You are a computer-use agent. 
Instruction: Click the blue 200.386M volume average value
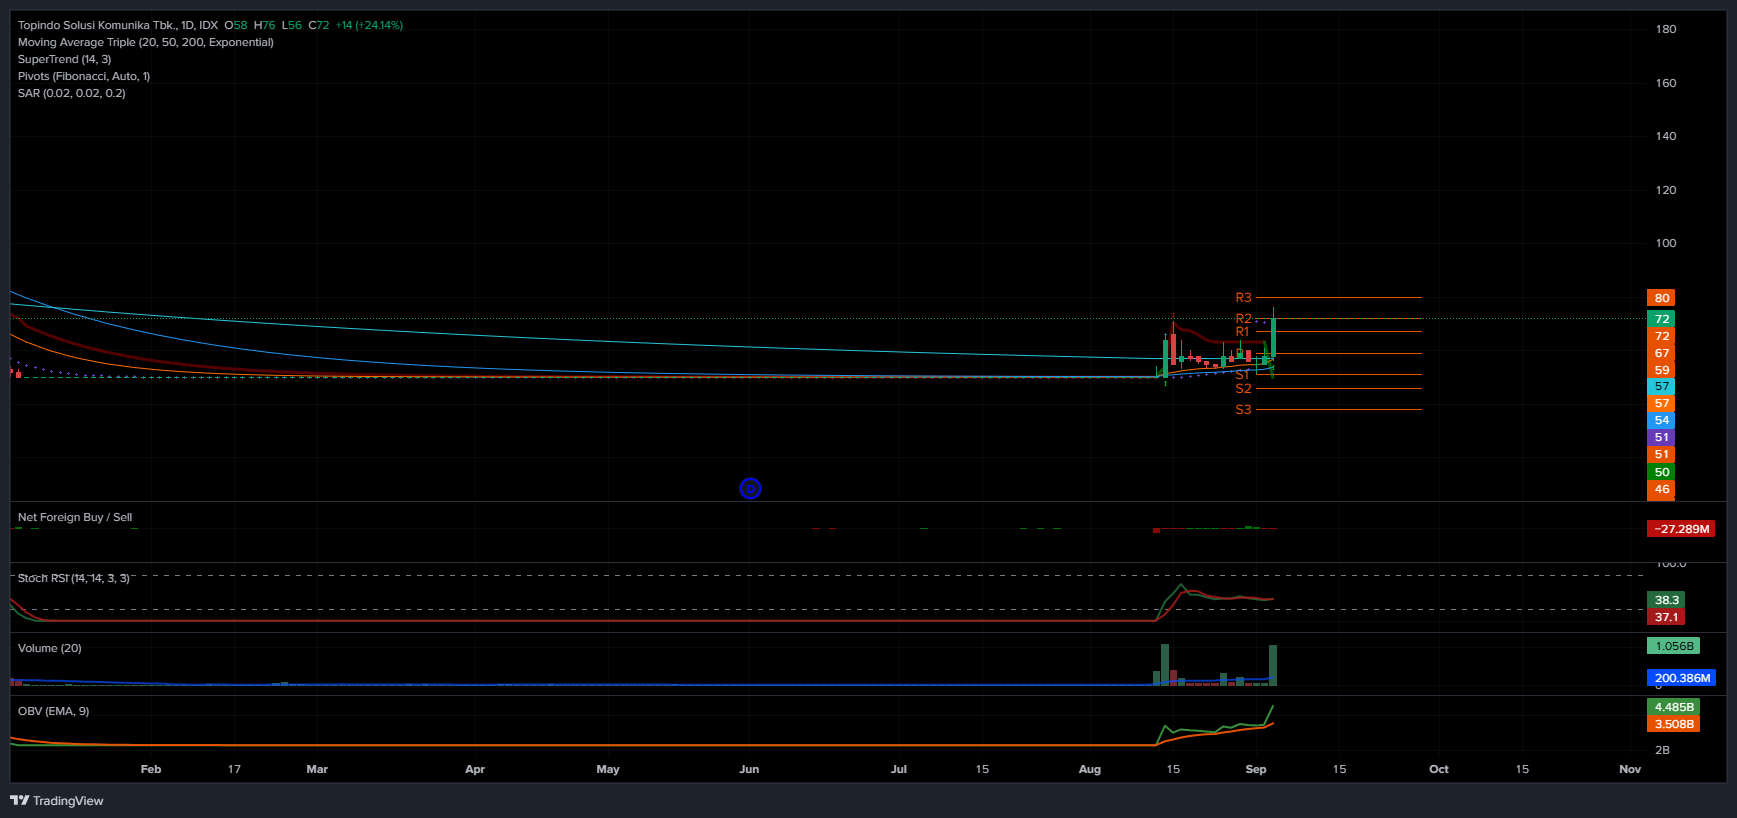point(1681,678)
